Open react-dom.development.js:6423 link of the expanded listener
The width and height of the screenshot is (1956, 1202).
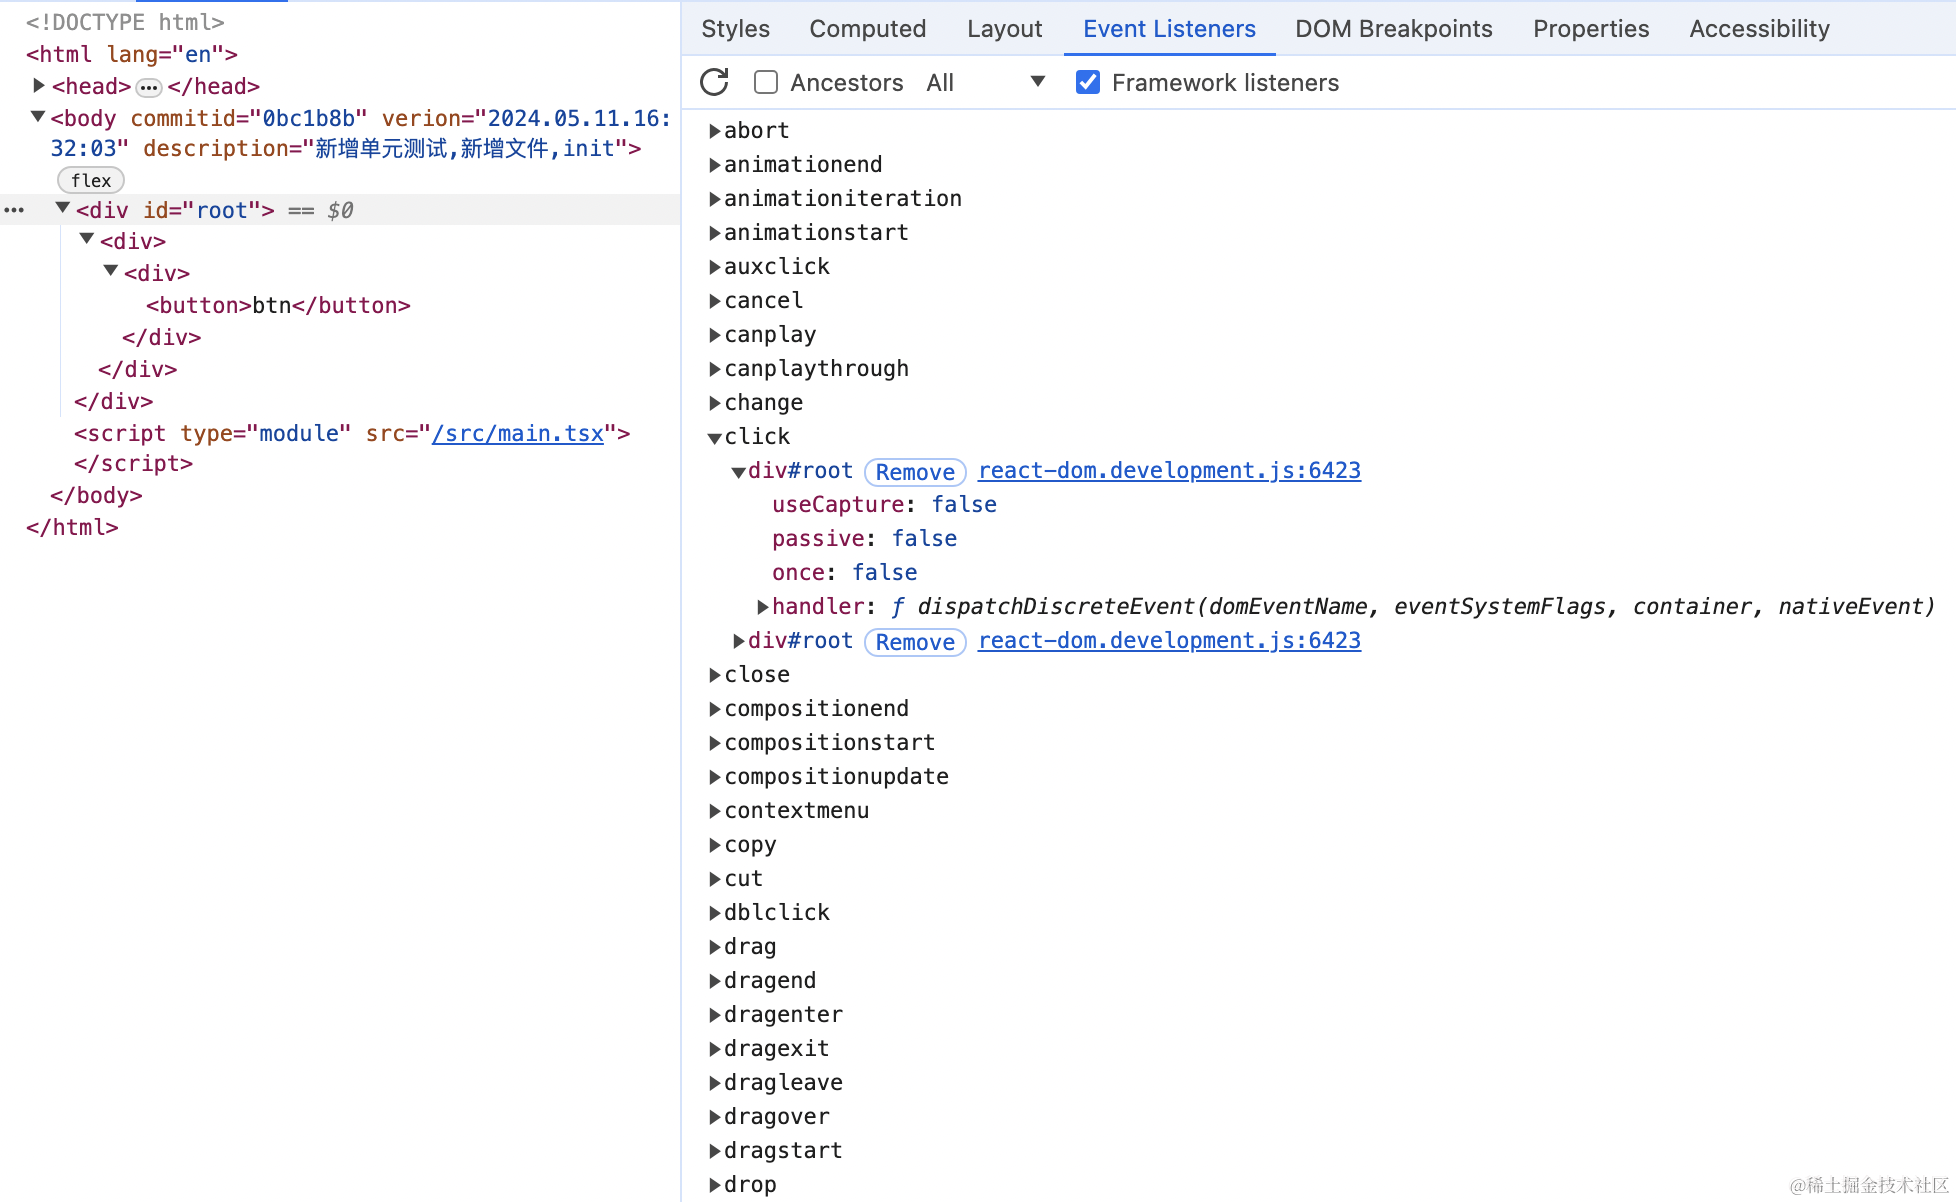click(x=1169, y=471)
